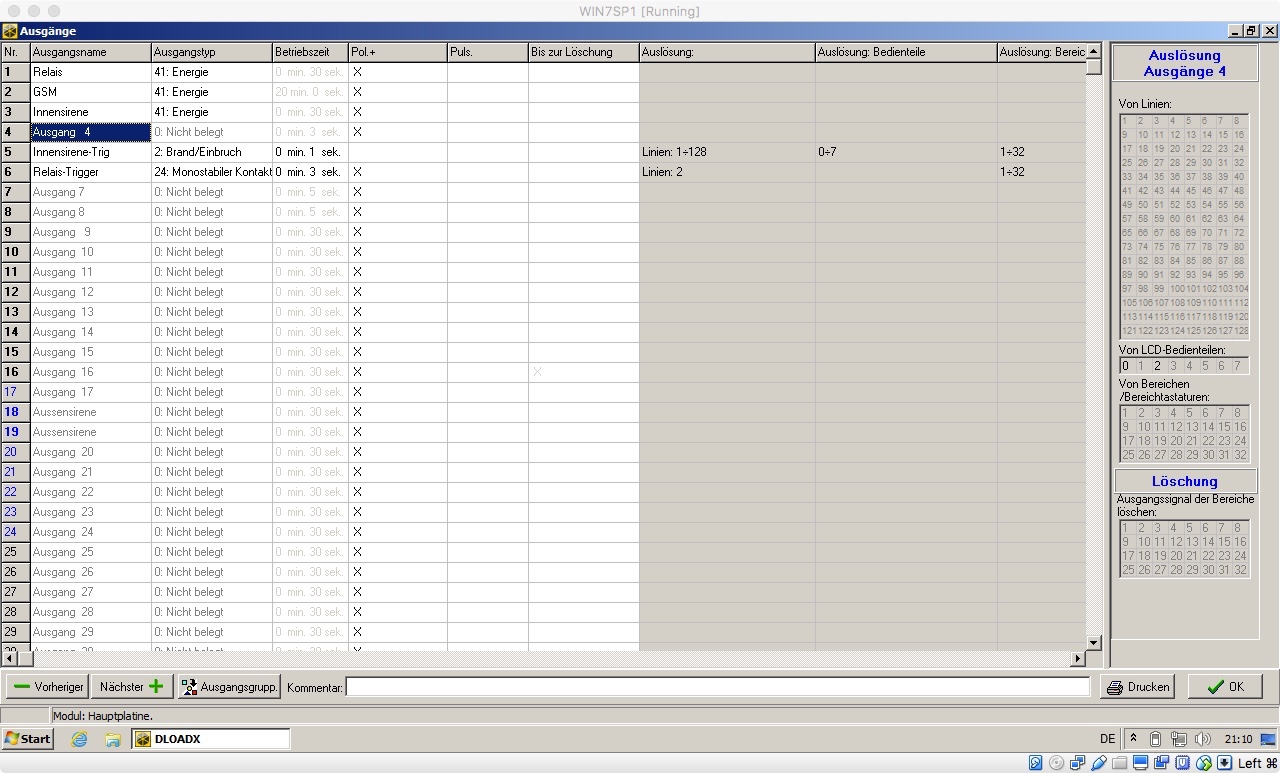
Task: Open the Windows Explorer folder icon in taskbar
Action: click(x=113, y=739)
